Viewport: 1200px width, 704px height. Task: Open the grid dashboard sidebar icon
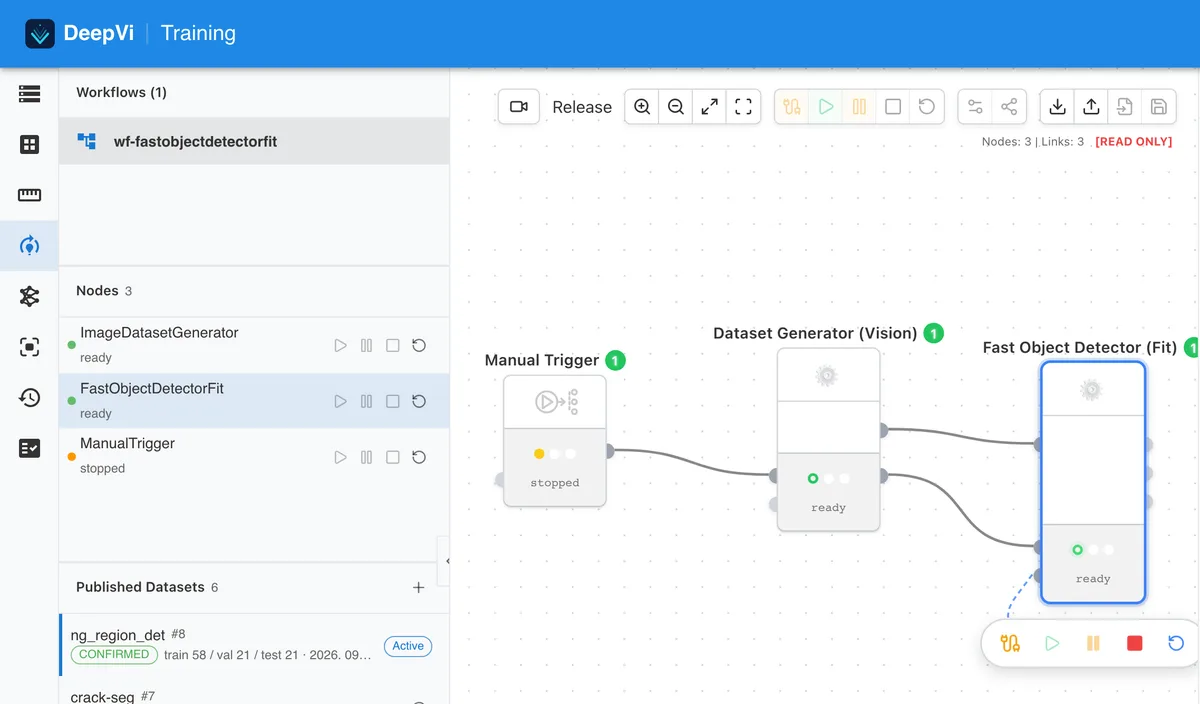point(29,145)
